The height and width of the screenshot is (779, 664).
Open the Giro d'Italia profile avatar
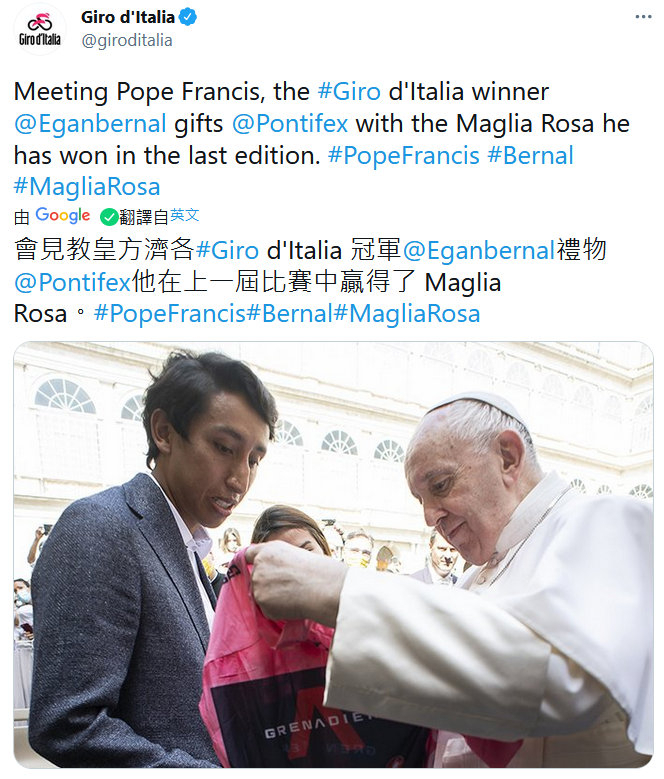(x=40, y=29)
